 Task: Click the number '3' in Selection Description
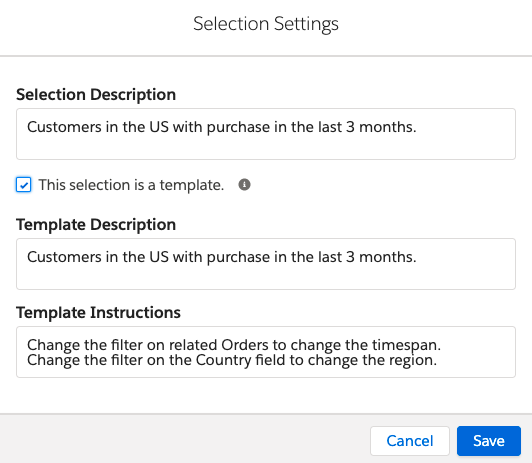click(x=350, y=127)
